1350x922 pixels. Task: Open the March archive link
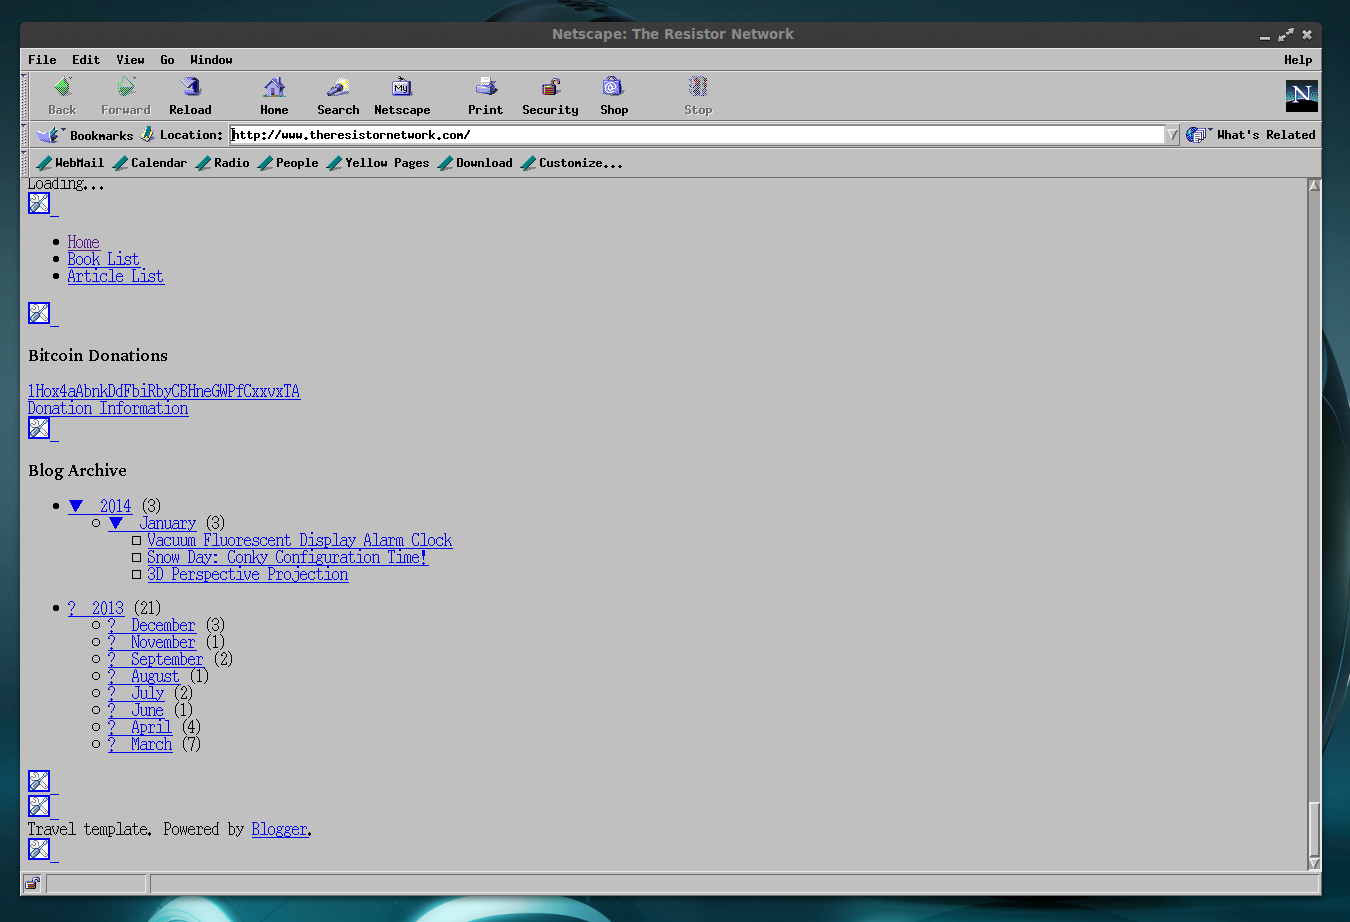point(152,744)
